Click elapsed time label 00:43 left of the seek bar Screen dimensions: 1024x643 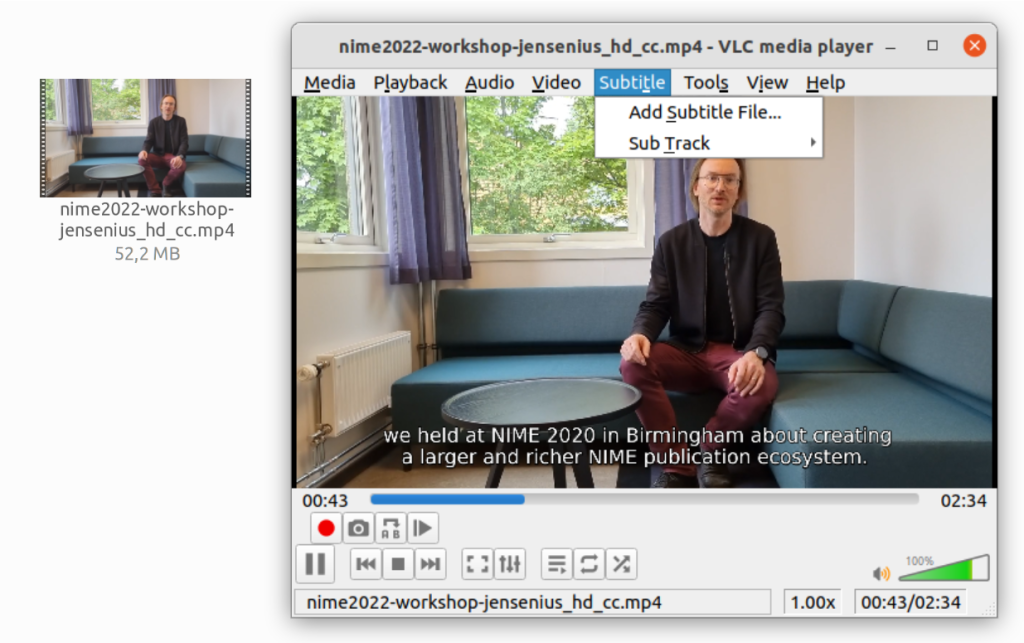pos(325,501)
